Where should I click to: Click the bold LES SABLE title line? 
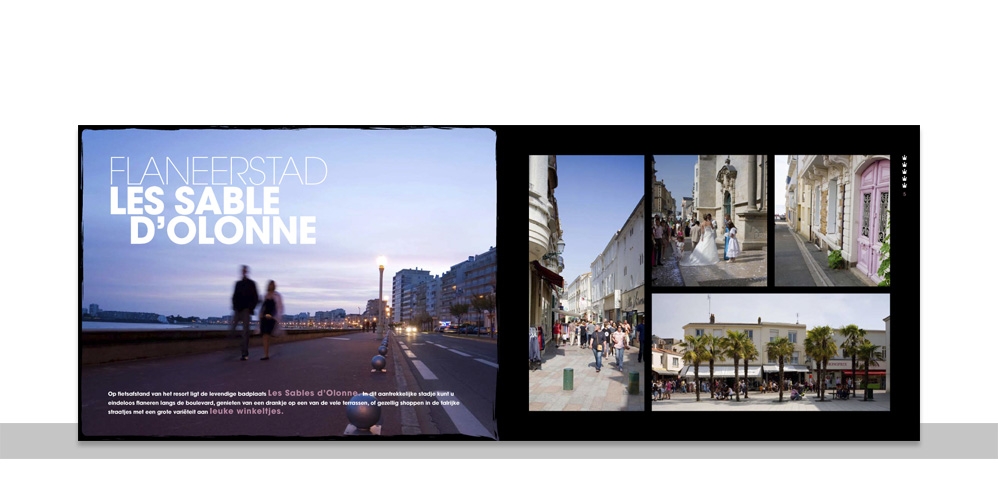point(194,201)
